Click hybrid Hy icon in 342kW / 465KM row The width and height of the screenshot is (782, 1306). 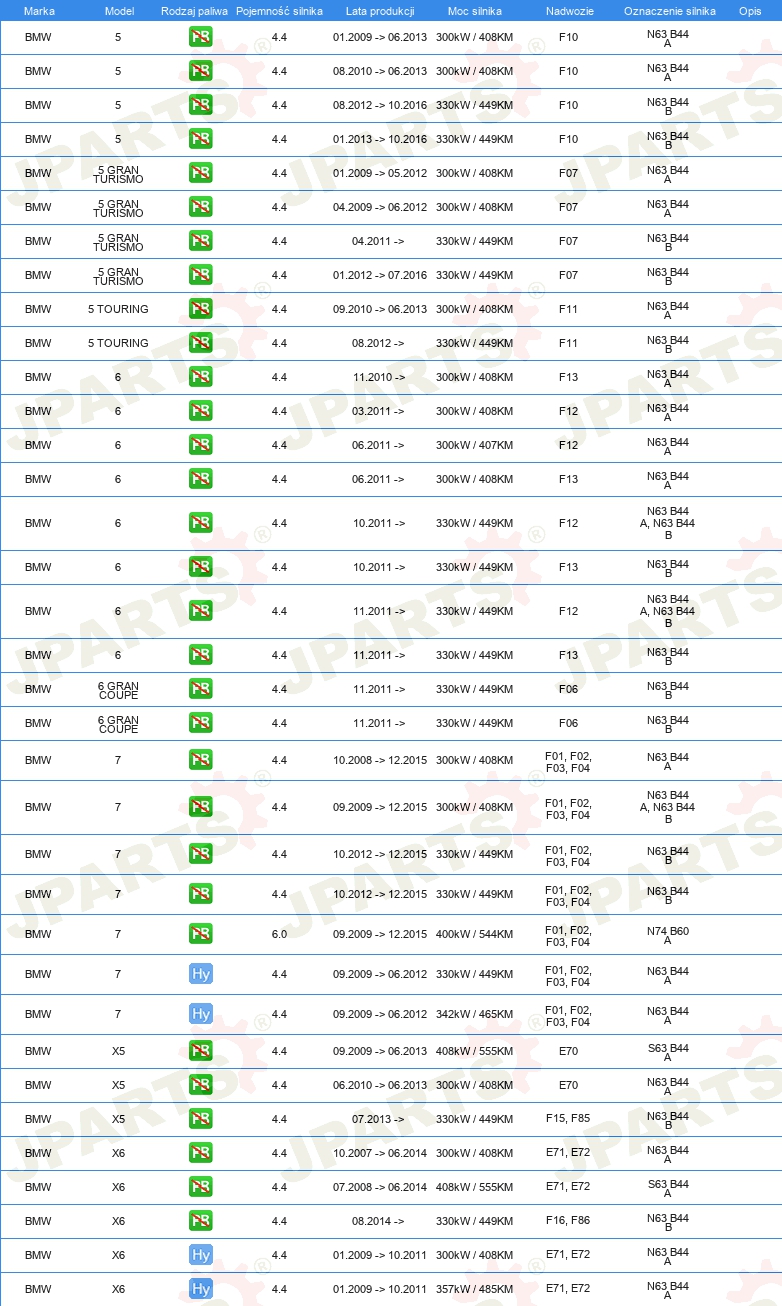point(200,1014)
